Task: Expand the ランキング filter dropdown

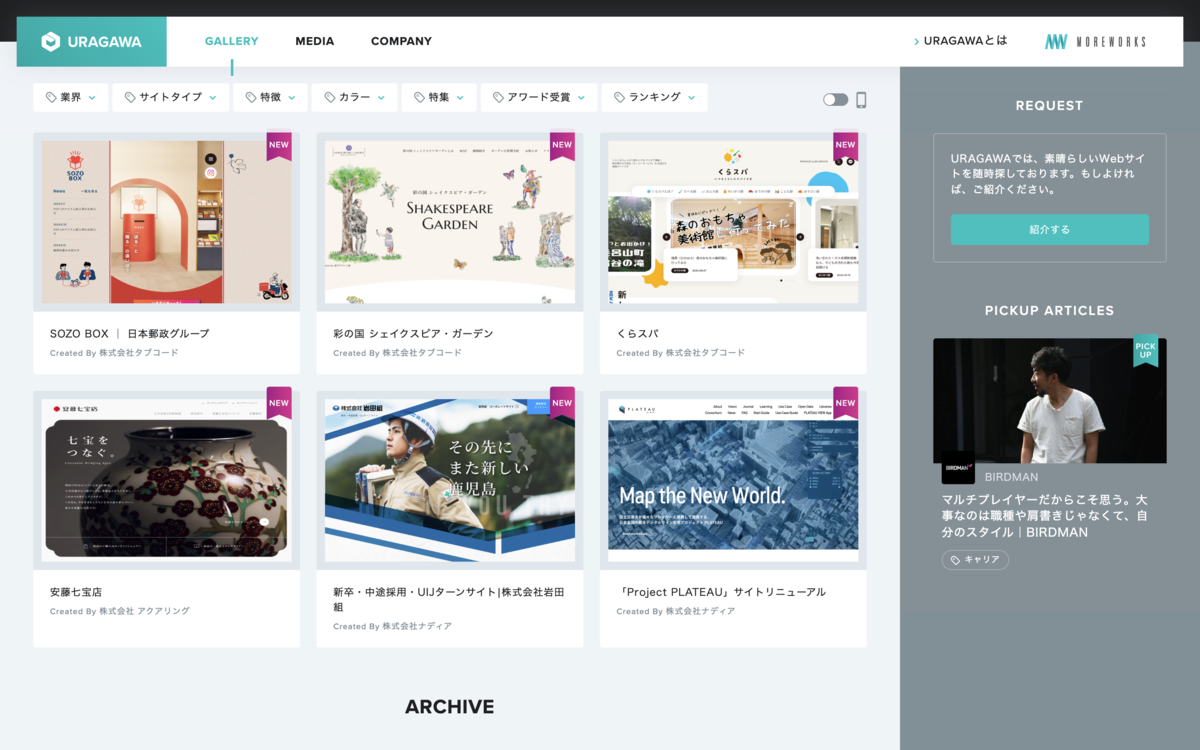Action: tap(654, 97)
